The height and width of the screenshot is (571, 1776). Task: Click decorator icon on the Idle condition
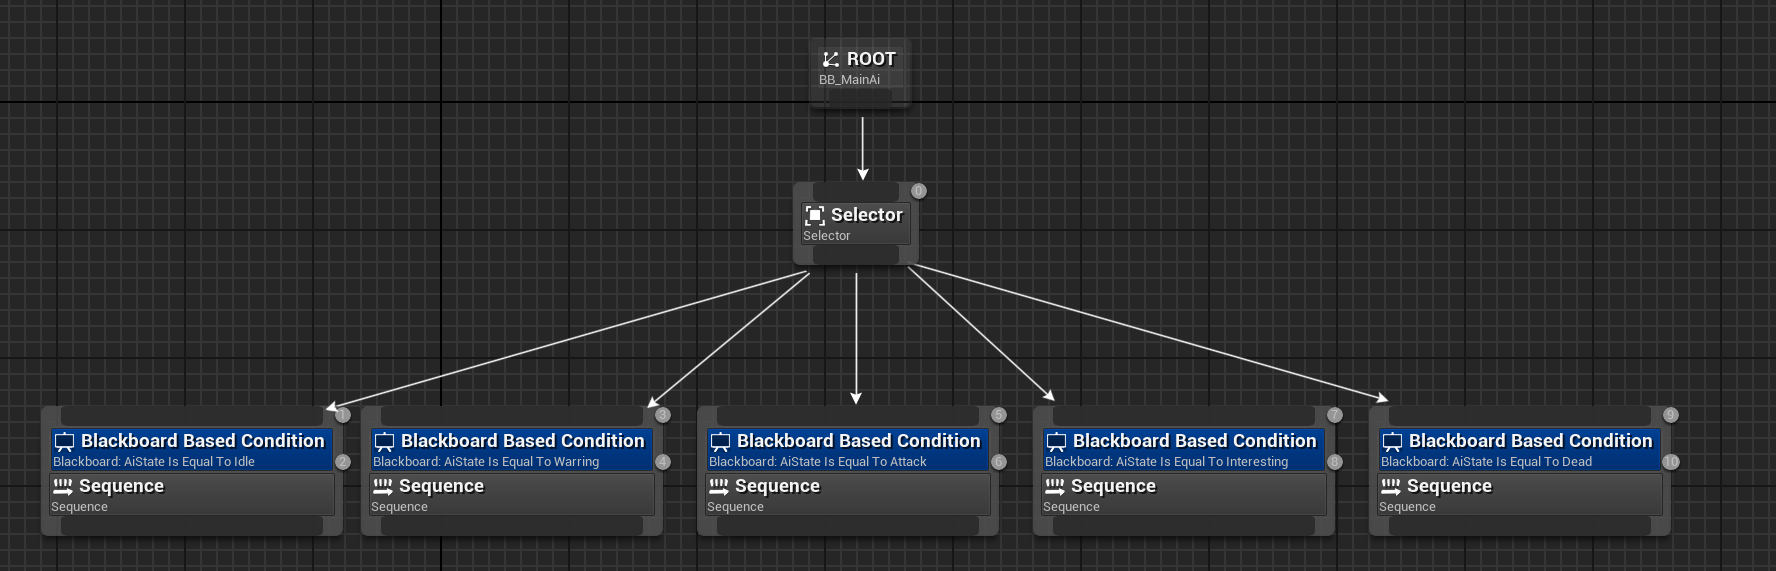tap(64, 442)
